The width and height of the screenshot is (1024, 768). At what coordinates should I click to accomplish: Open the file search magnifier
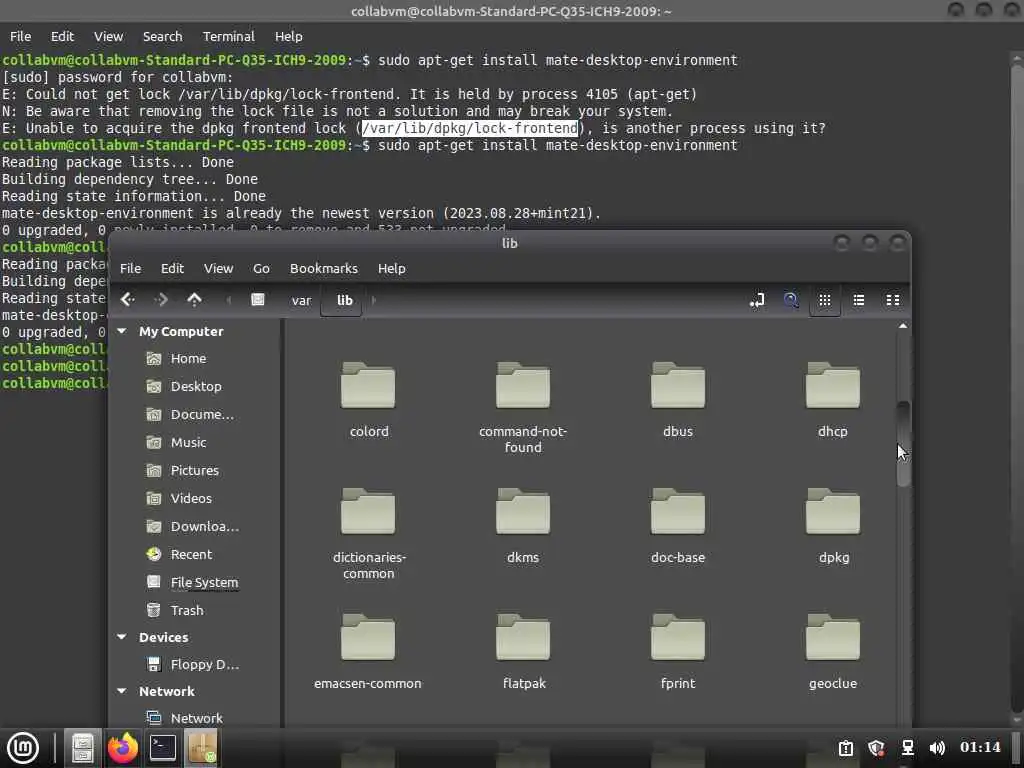[x=791, y=300]
